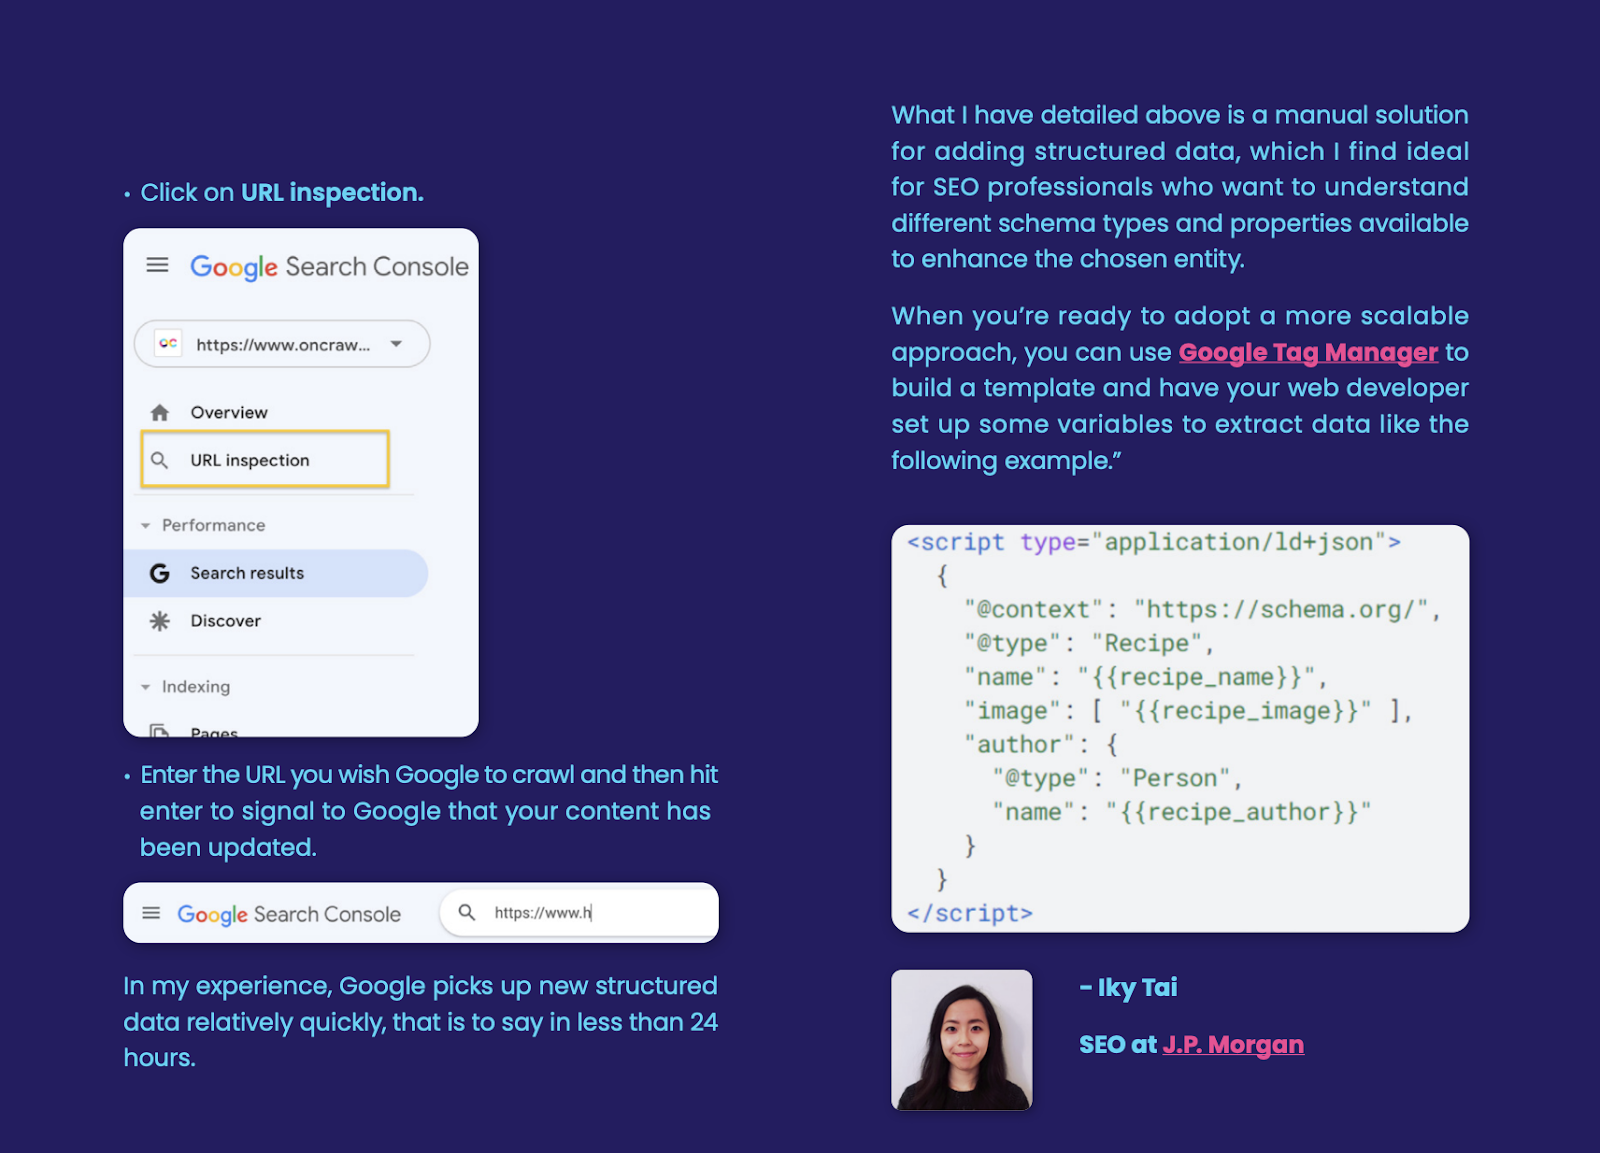Click the Google G icon beside Search results
Screen dimensions: 1600x1153
[159, 573]
